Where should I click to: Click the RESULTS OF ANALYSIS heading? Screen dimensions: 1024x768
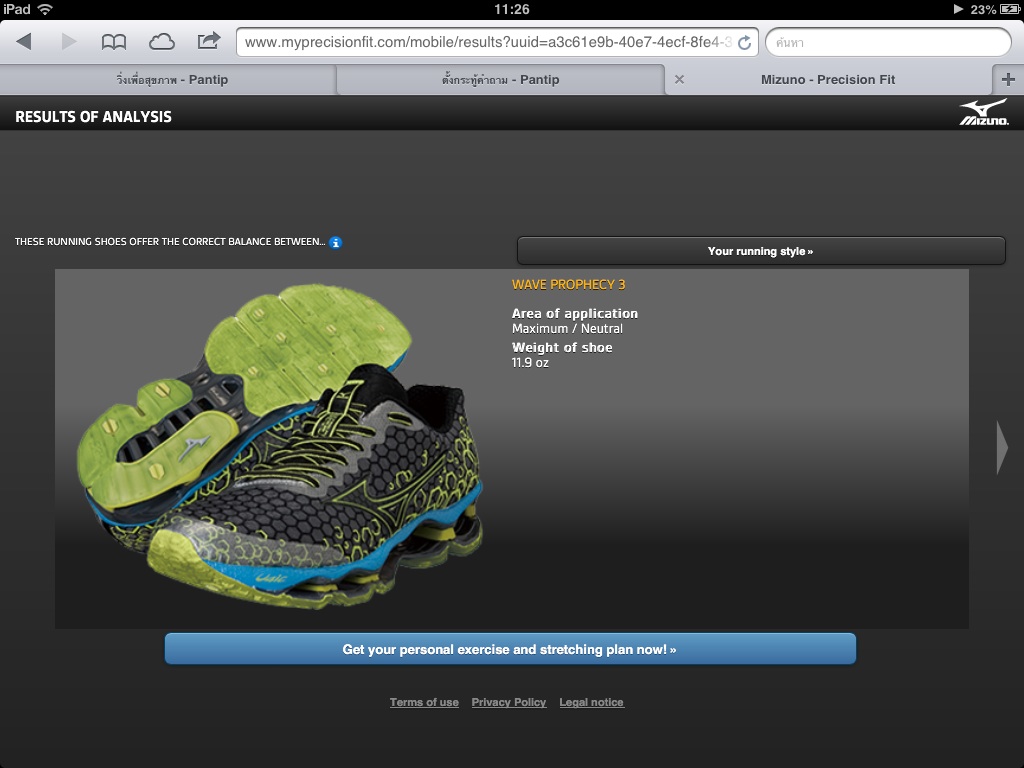(93, 117)
